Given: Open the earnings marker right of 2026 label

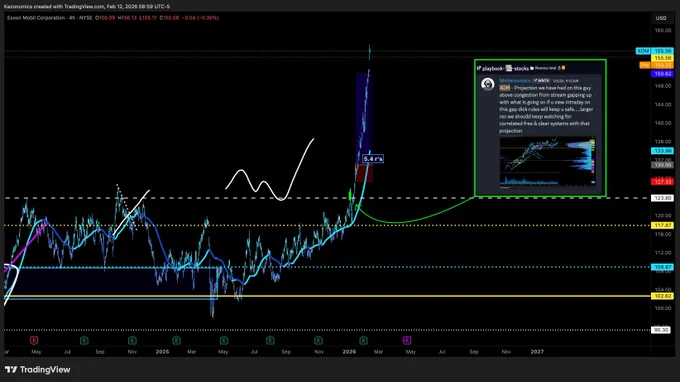Looking at the screenshot, I should [363, 340].
